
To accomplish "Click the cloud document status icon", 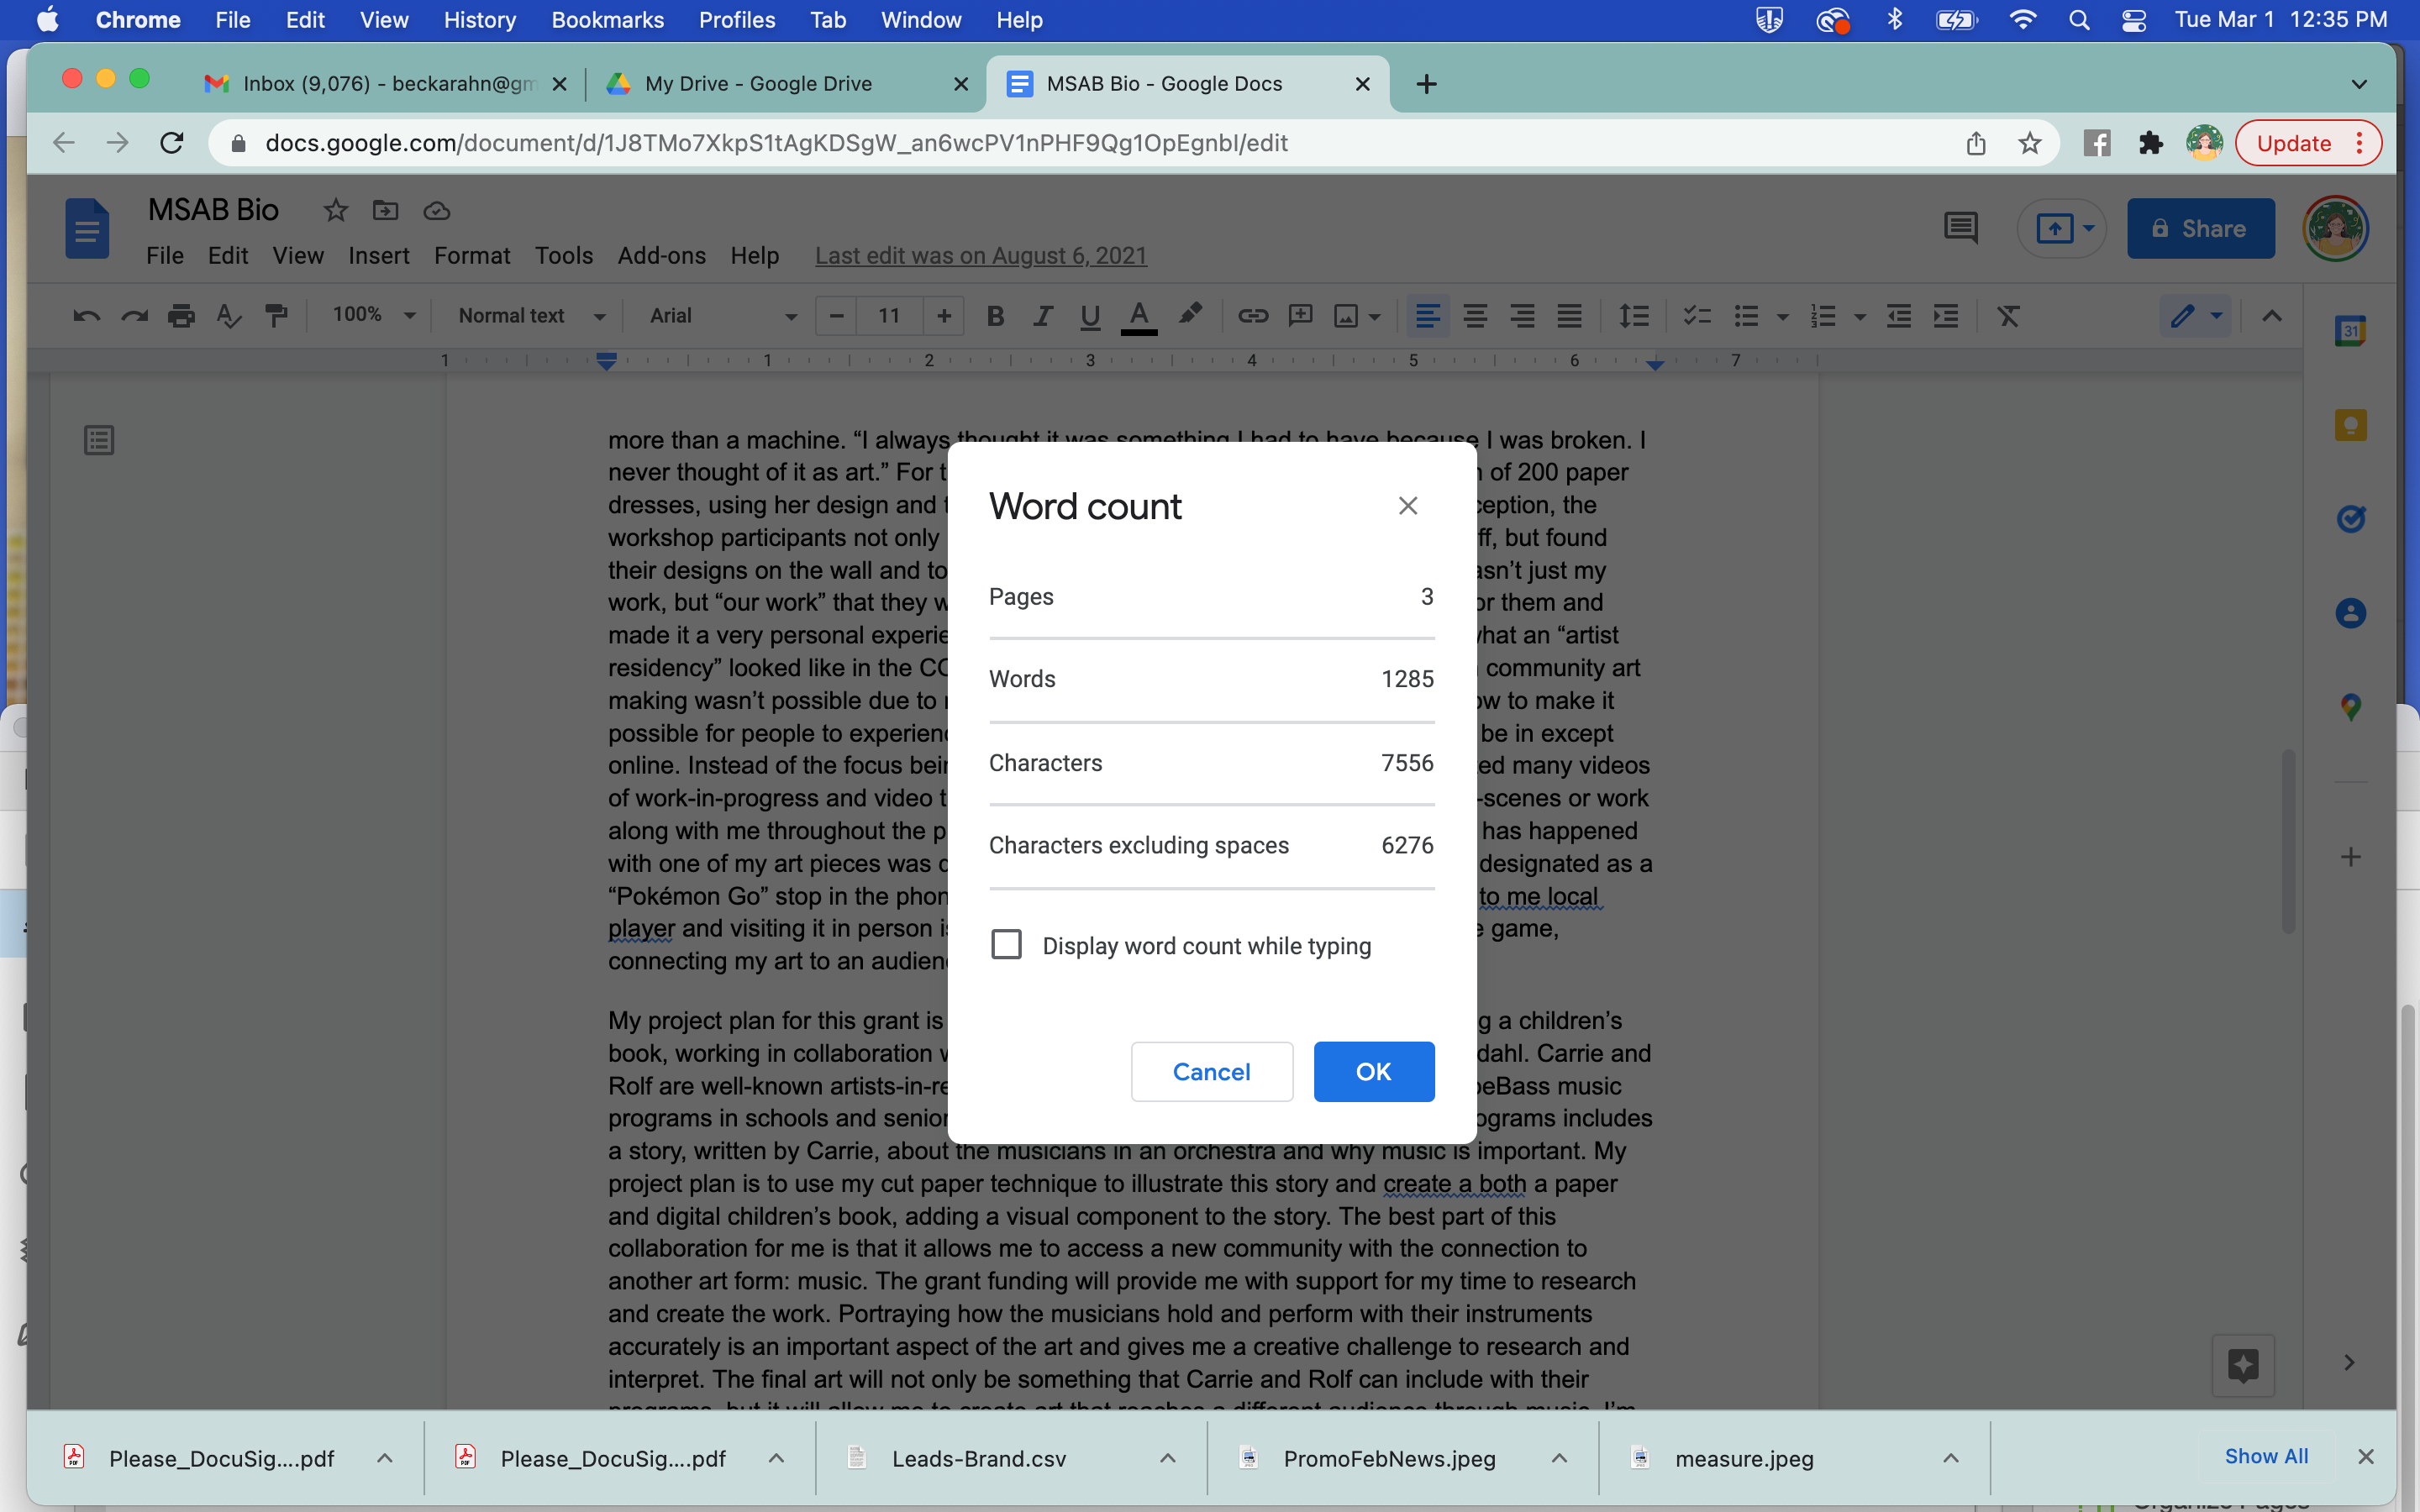I will click(436, 211).
